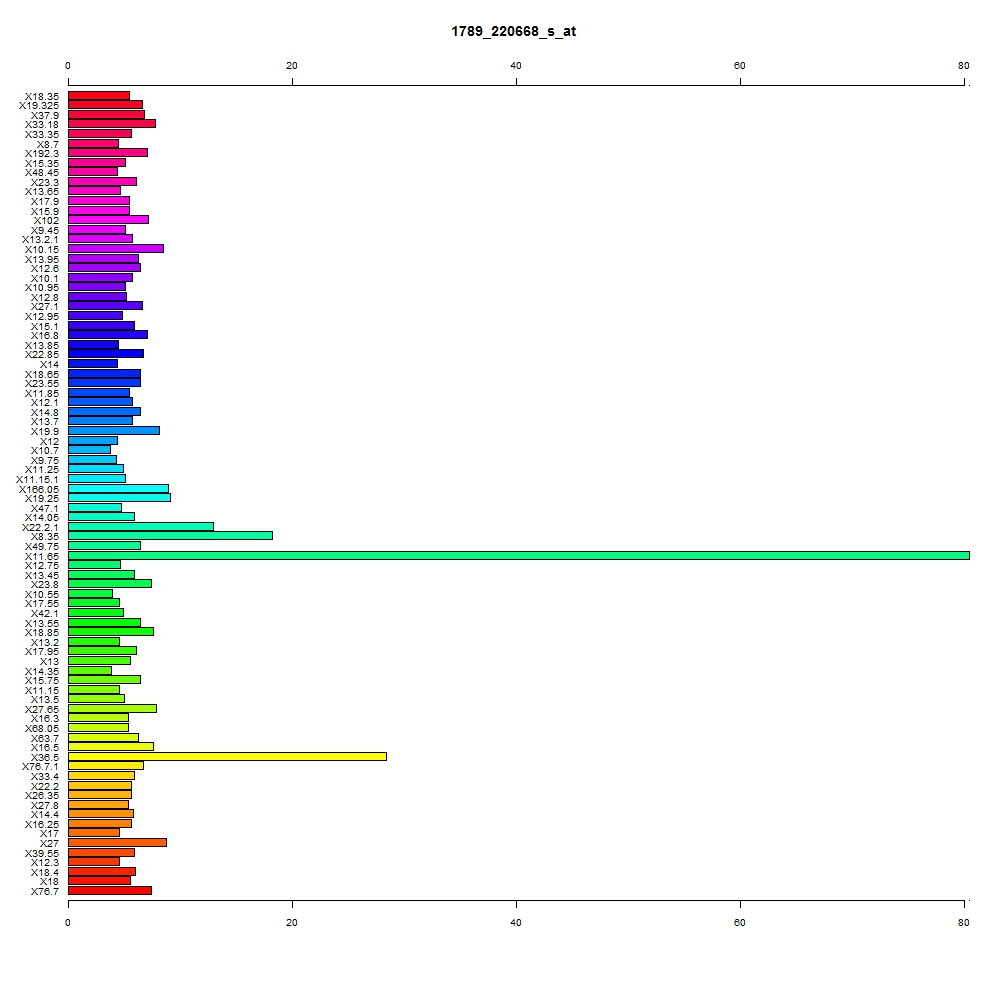Select the row label X17.95
This screenshot has height=1000, width=1000.
42,651
